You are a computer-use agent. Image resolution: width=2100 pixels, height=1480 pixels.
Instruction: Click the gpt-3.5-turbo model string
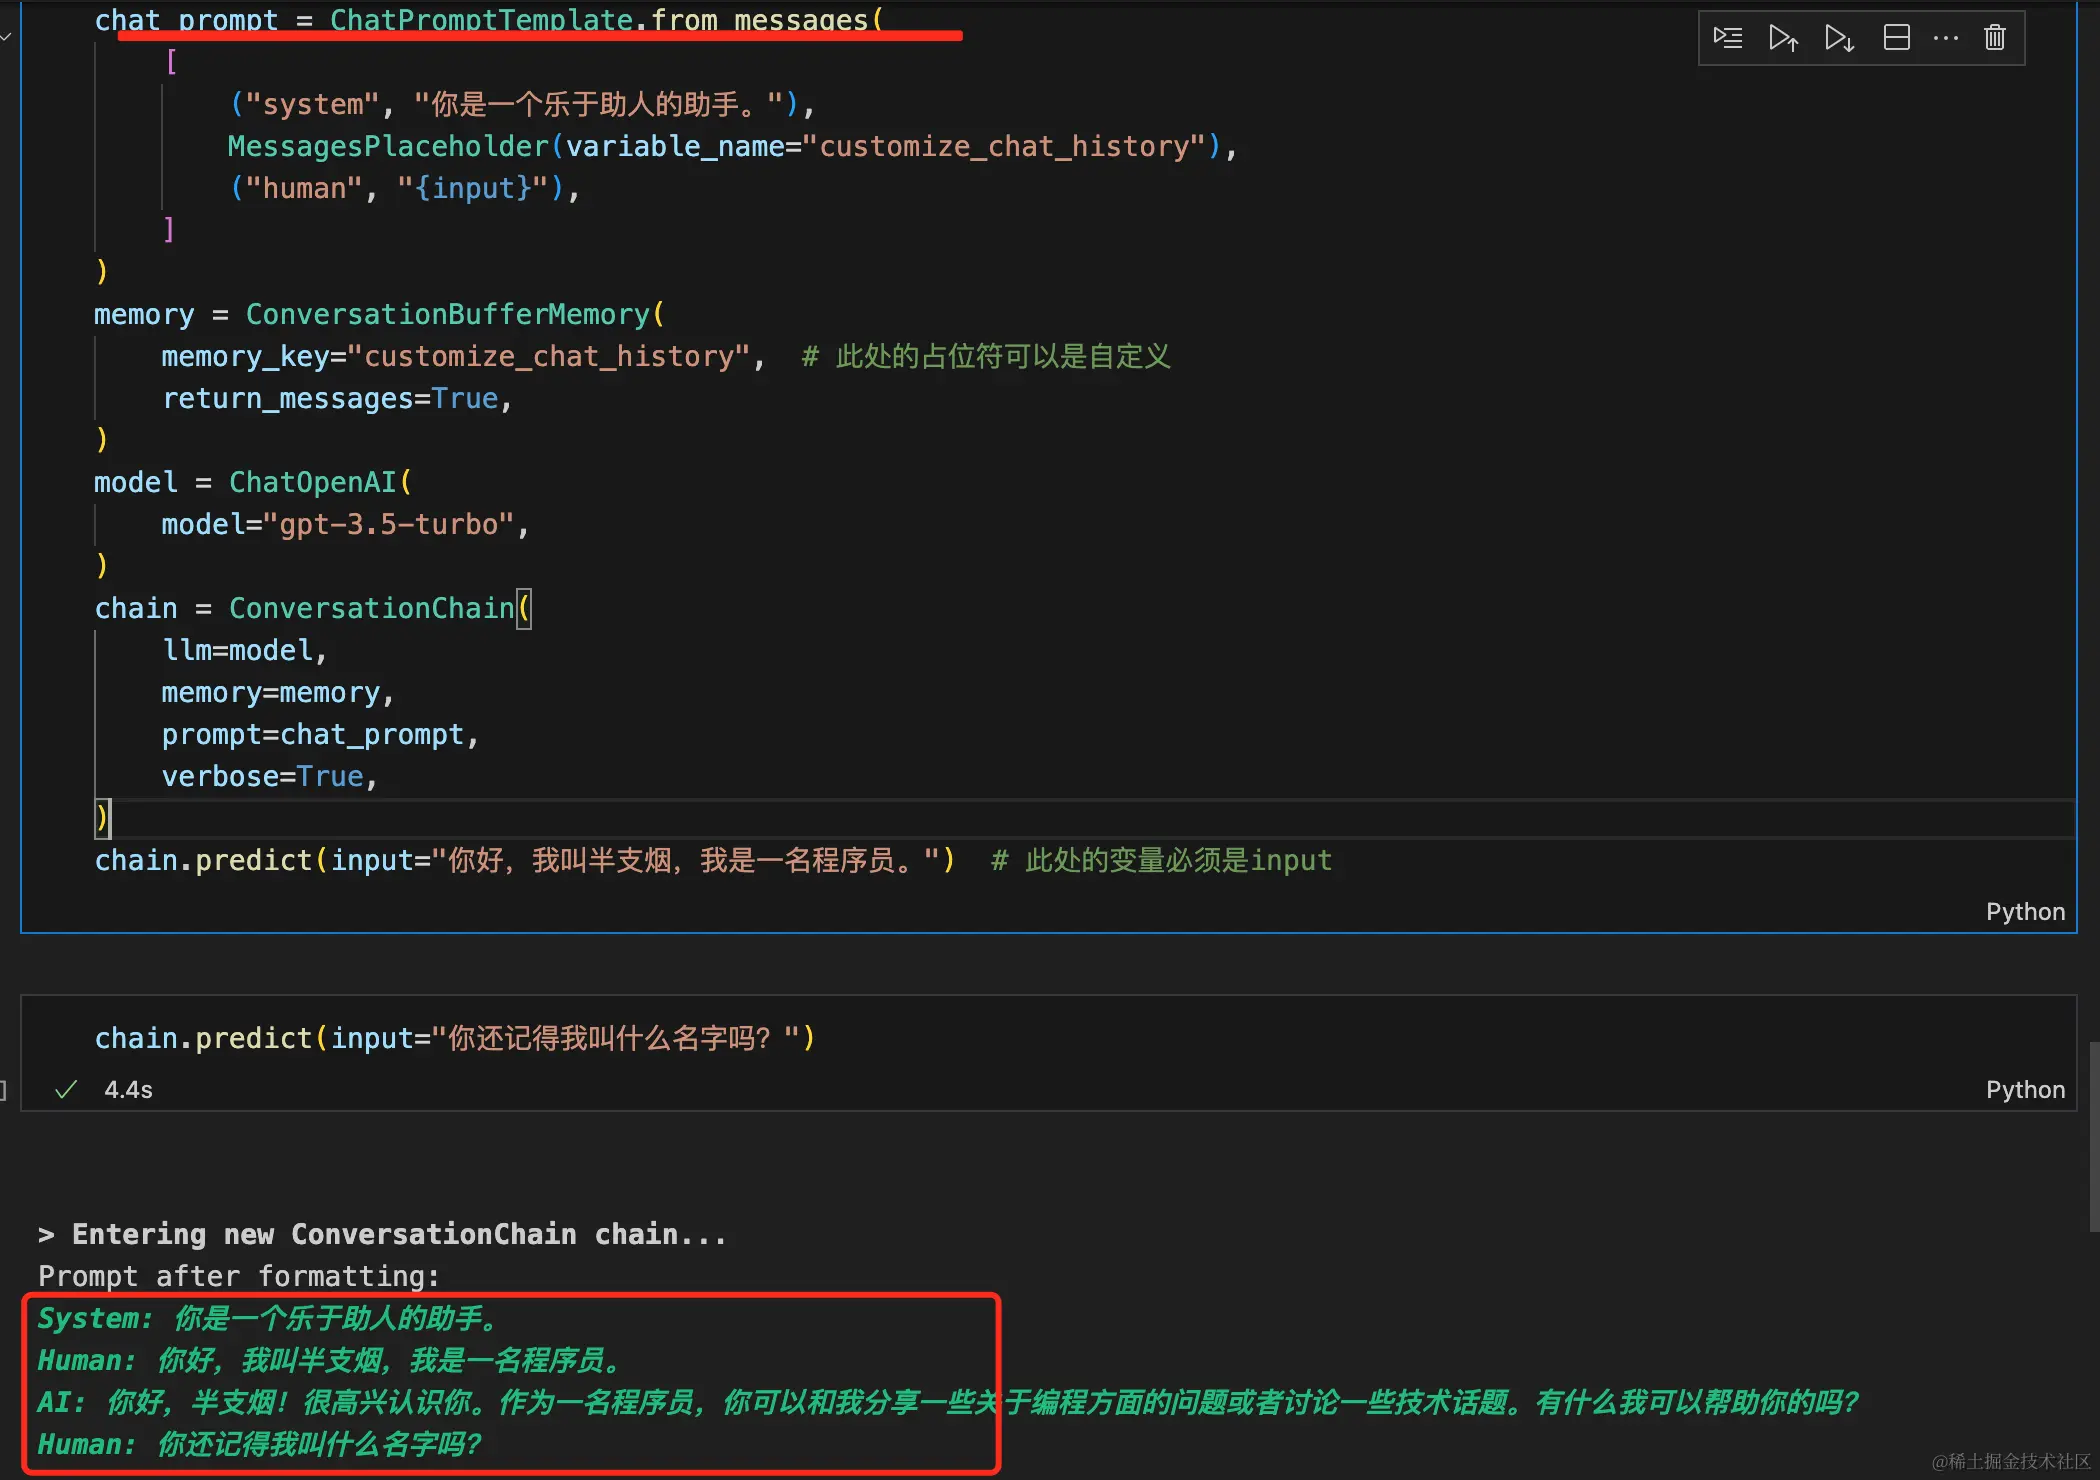click(388, 525)
